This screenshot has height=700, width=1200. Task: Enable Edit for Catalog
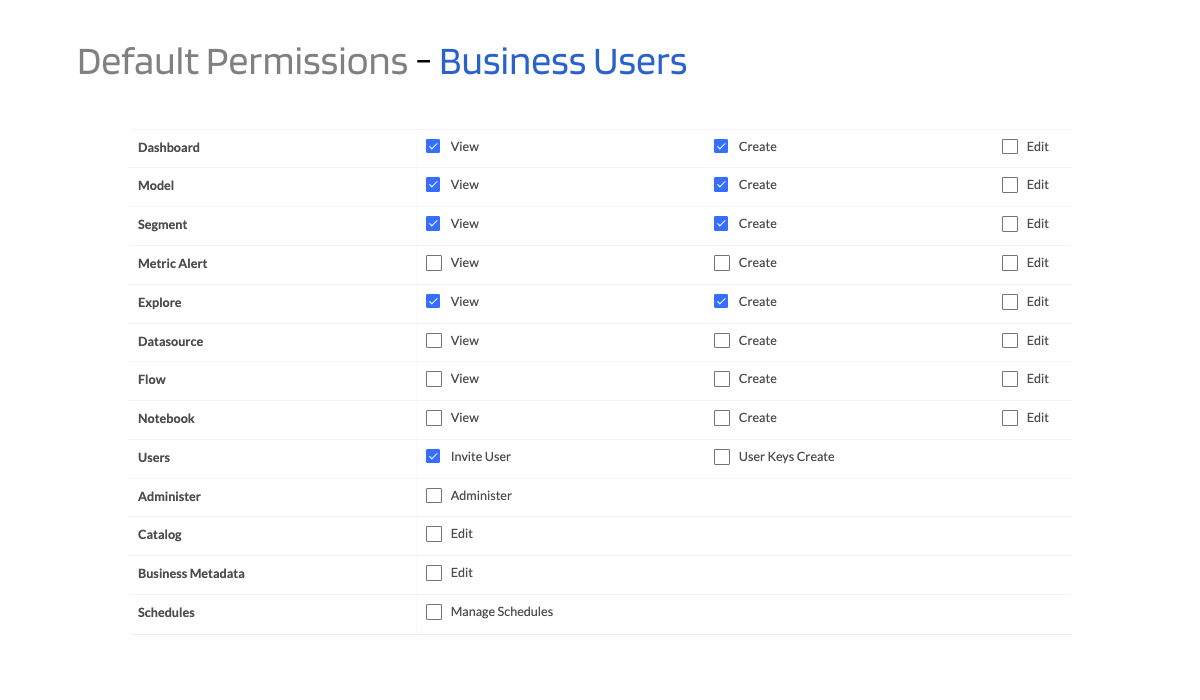[x=433, y=534]
